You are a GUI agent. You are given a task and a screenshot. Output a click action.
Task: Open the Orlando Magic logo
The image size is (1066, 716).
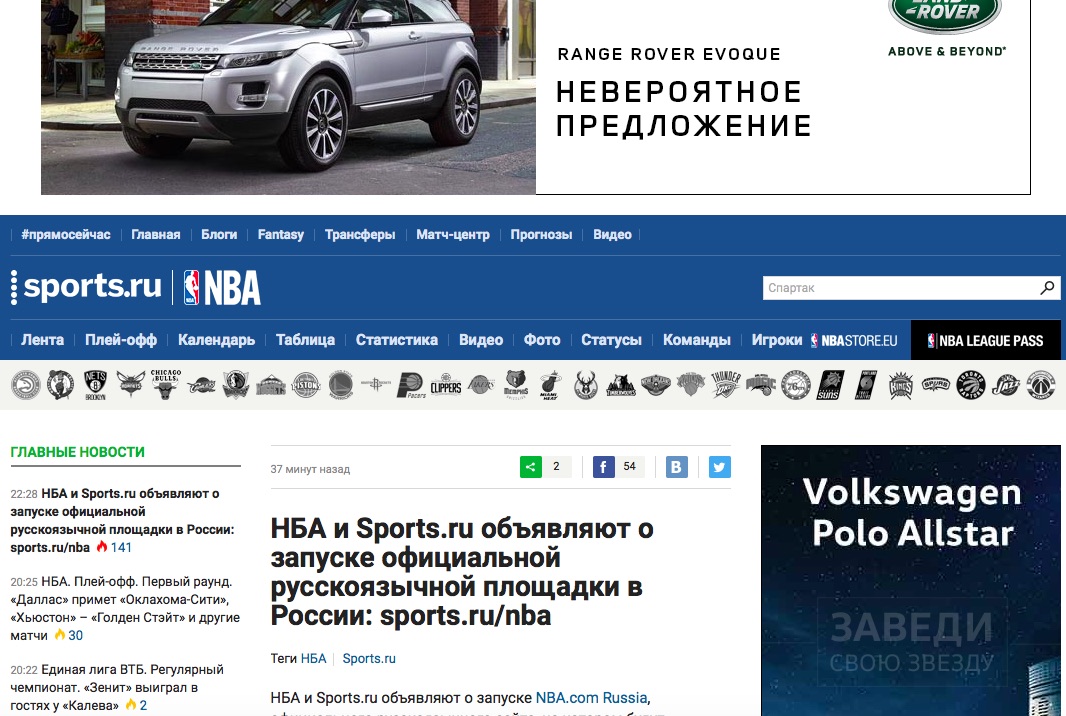pyautogui.click(x=761, y=385)
